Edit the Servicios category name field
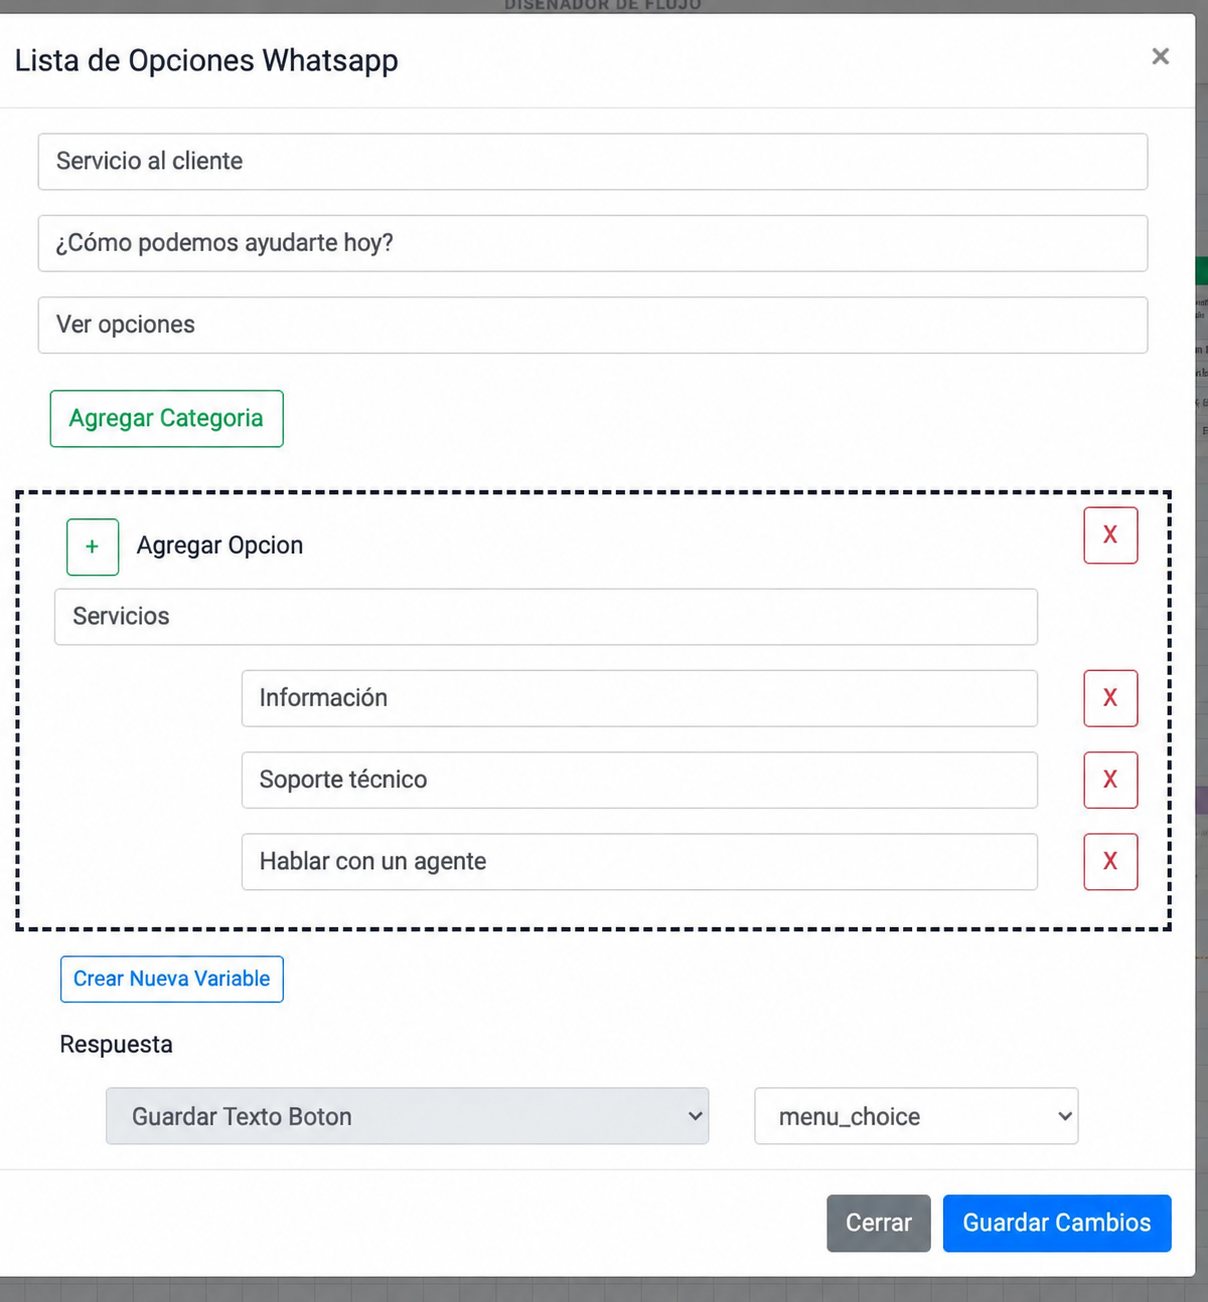This screenshot has width=1208, height=1302. [x=546, y=617]
